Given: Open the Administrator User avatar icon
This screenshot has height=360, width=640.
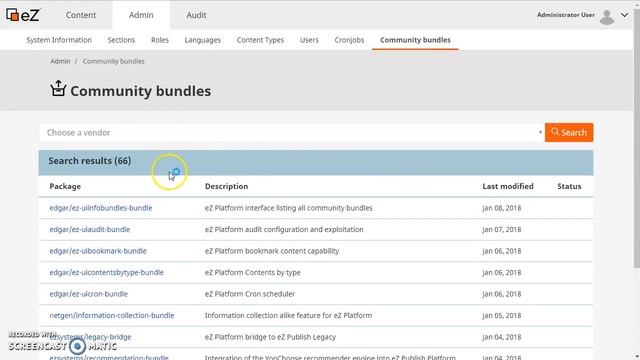Looking at the screenshot, I should [x=607, y=17].
